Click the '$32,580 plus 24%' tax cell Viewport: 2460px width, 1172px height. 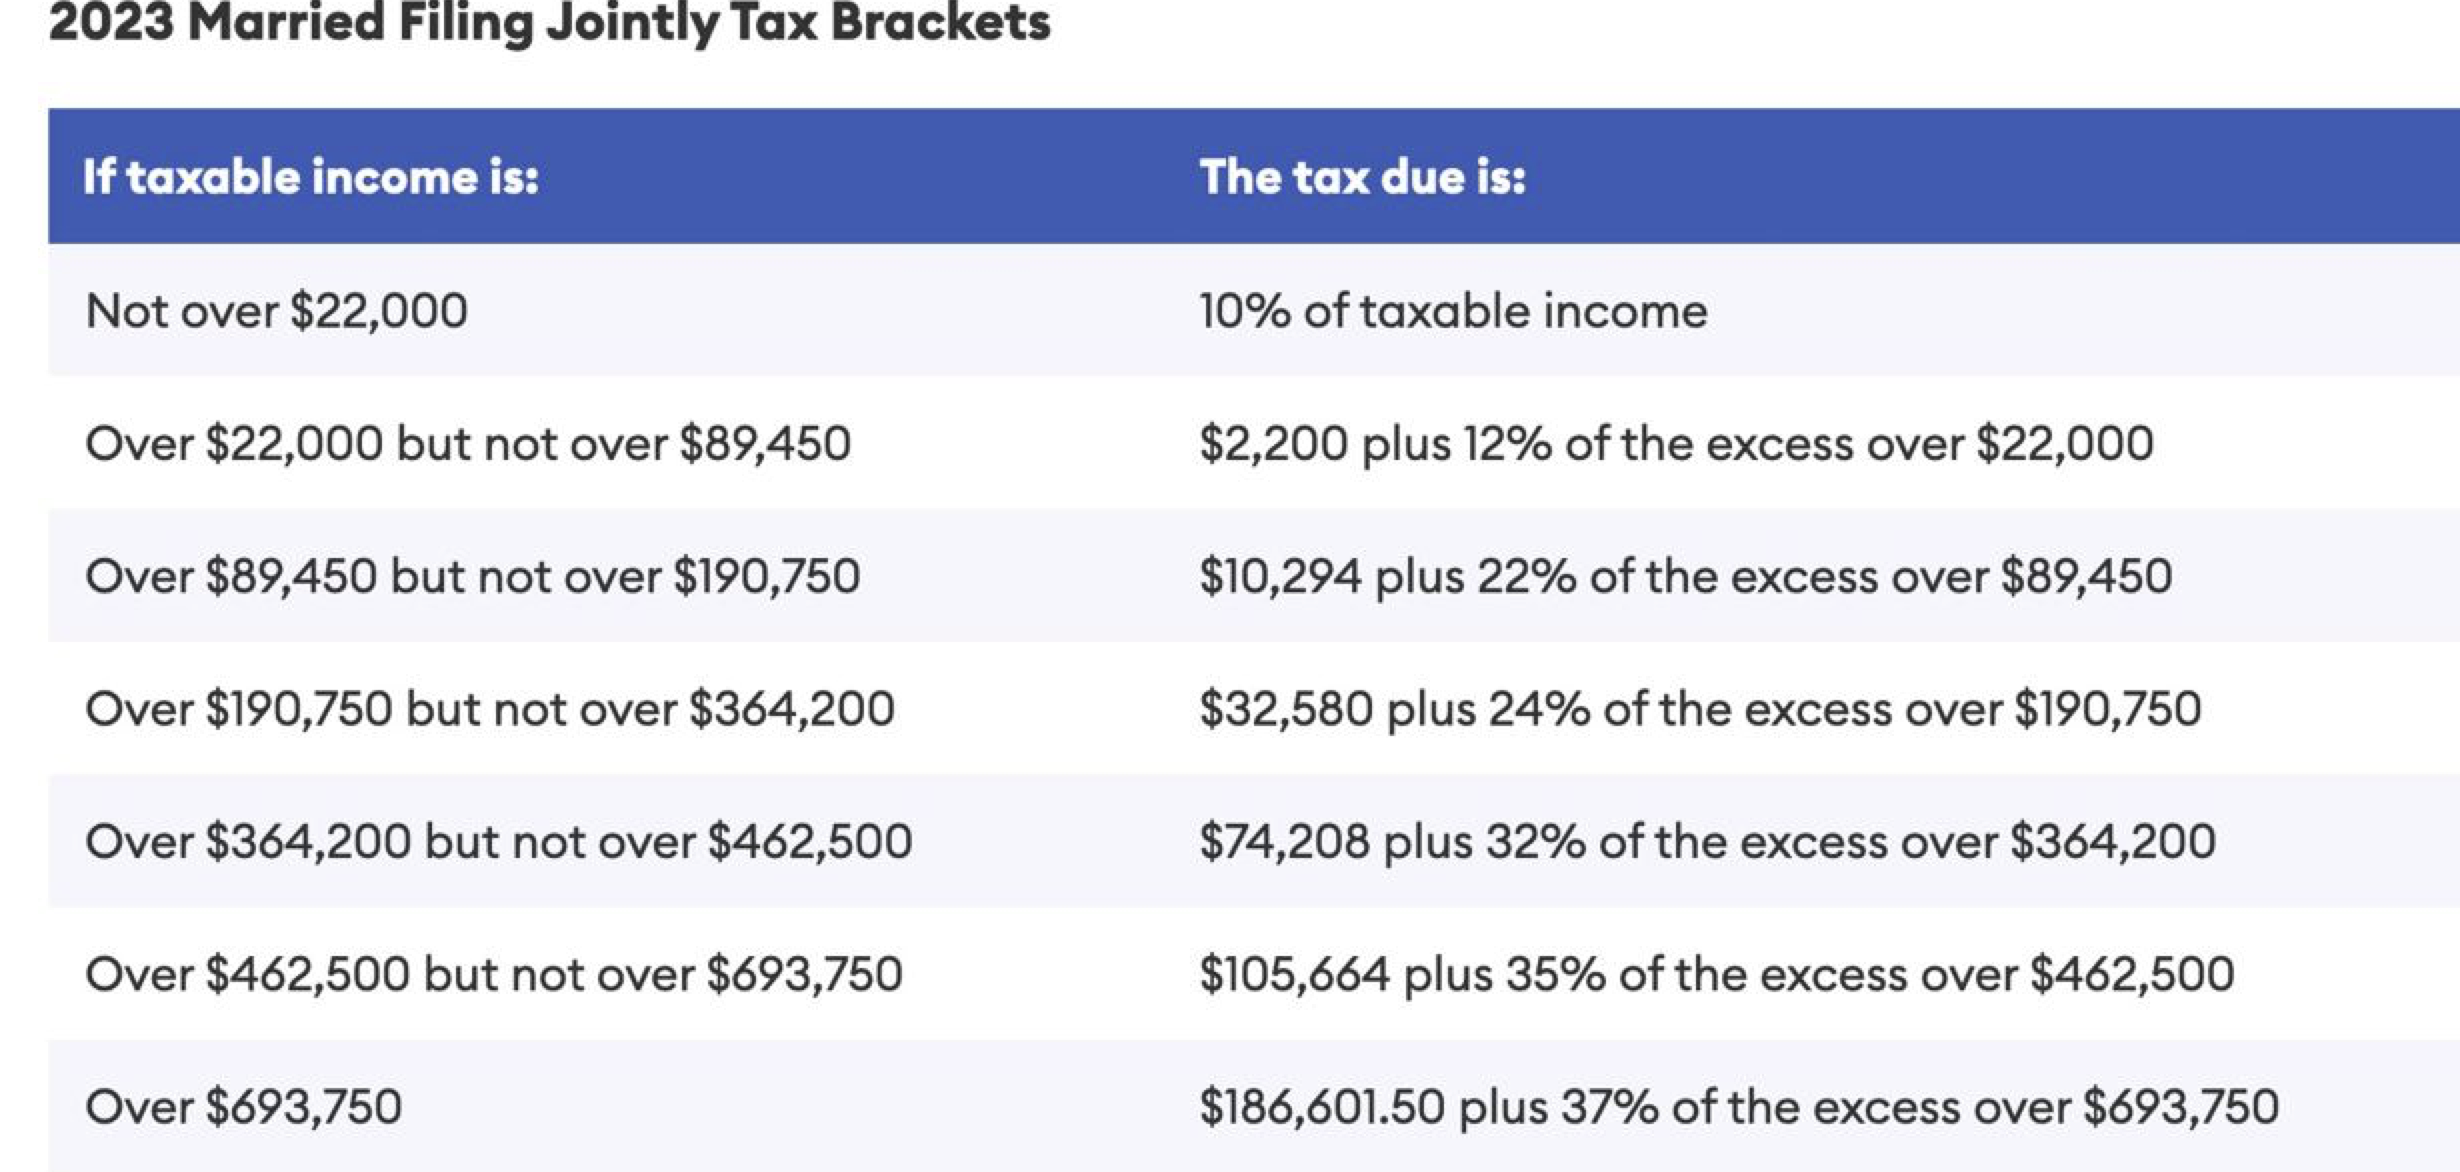tap(1699, 709)
